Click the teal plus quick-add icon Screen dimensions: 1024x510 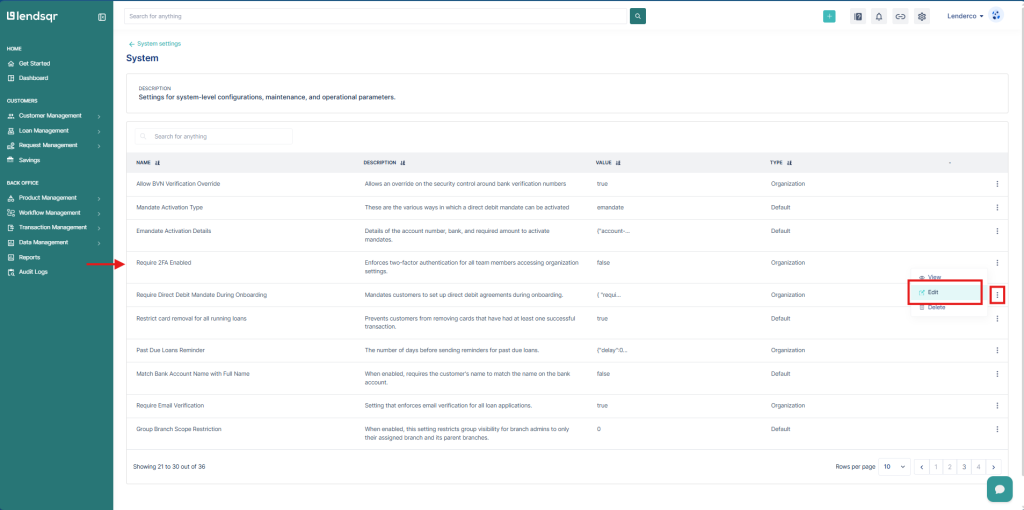click(829, 16)
